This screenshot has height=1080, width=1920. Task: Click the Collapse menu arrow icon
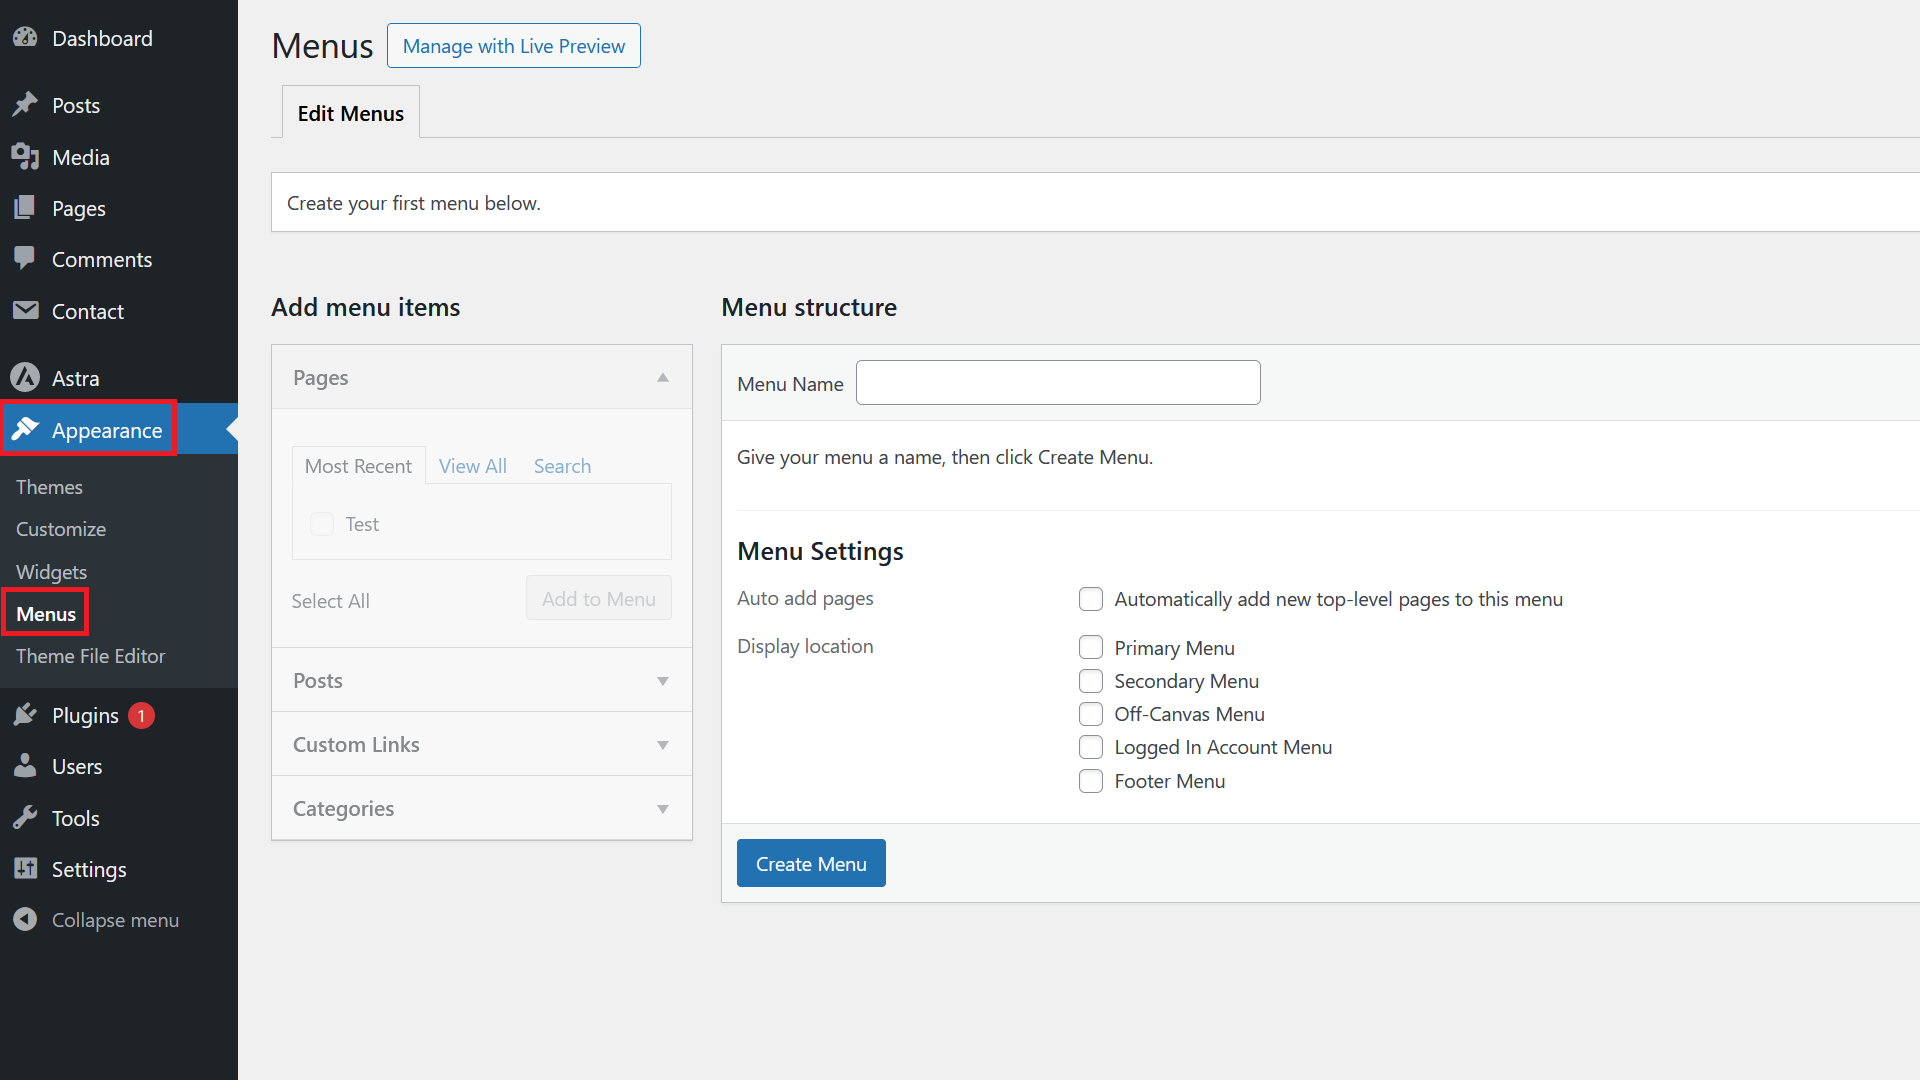[x=25, y=919]
